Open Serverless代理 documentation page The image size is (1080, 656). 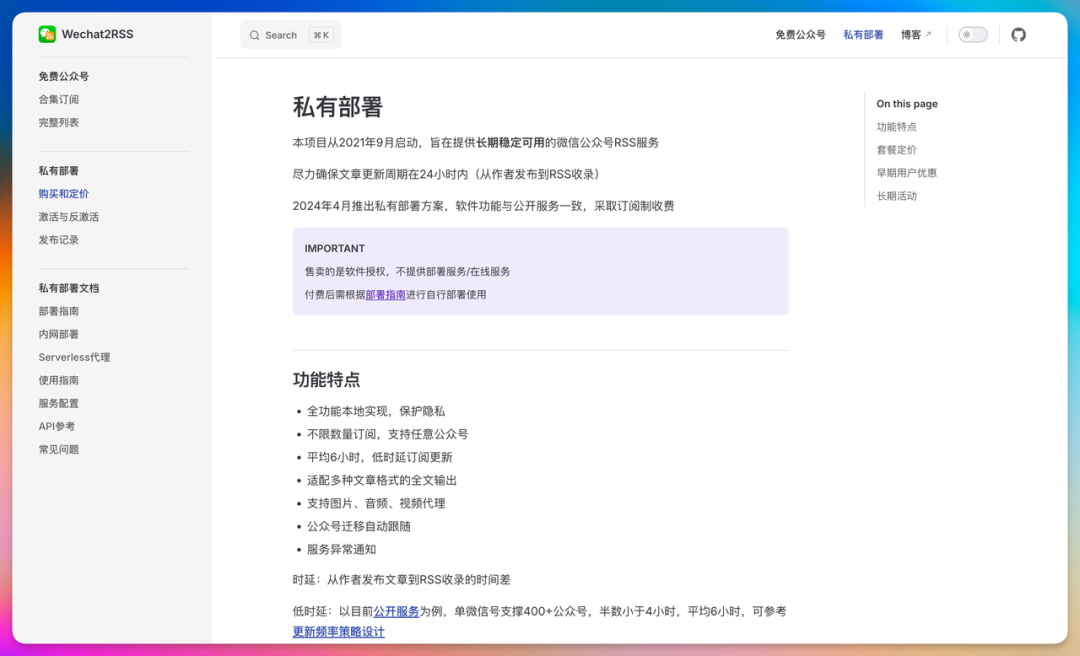[x=74, y=357]
